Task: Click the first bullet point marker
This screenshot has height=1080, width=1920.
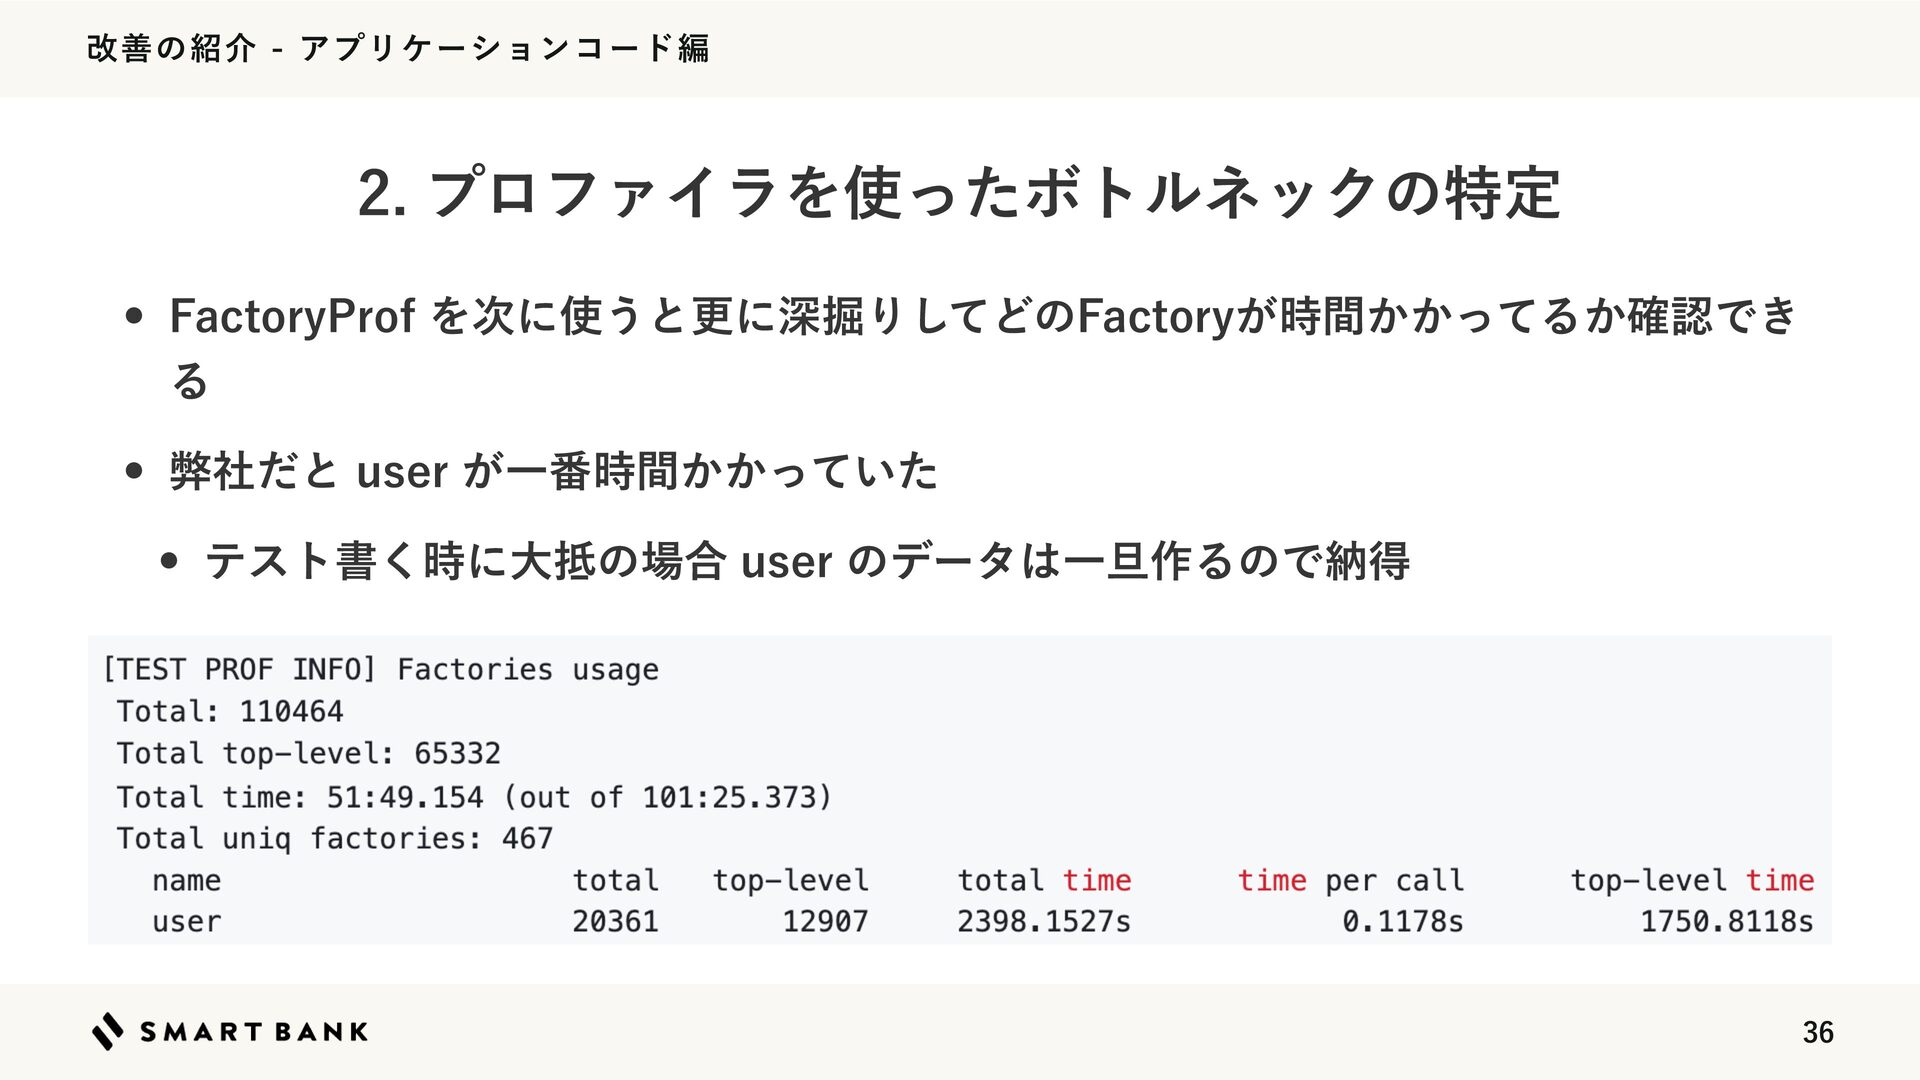Action: [x=135, y=318]
